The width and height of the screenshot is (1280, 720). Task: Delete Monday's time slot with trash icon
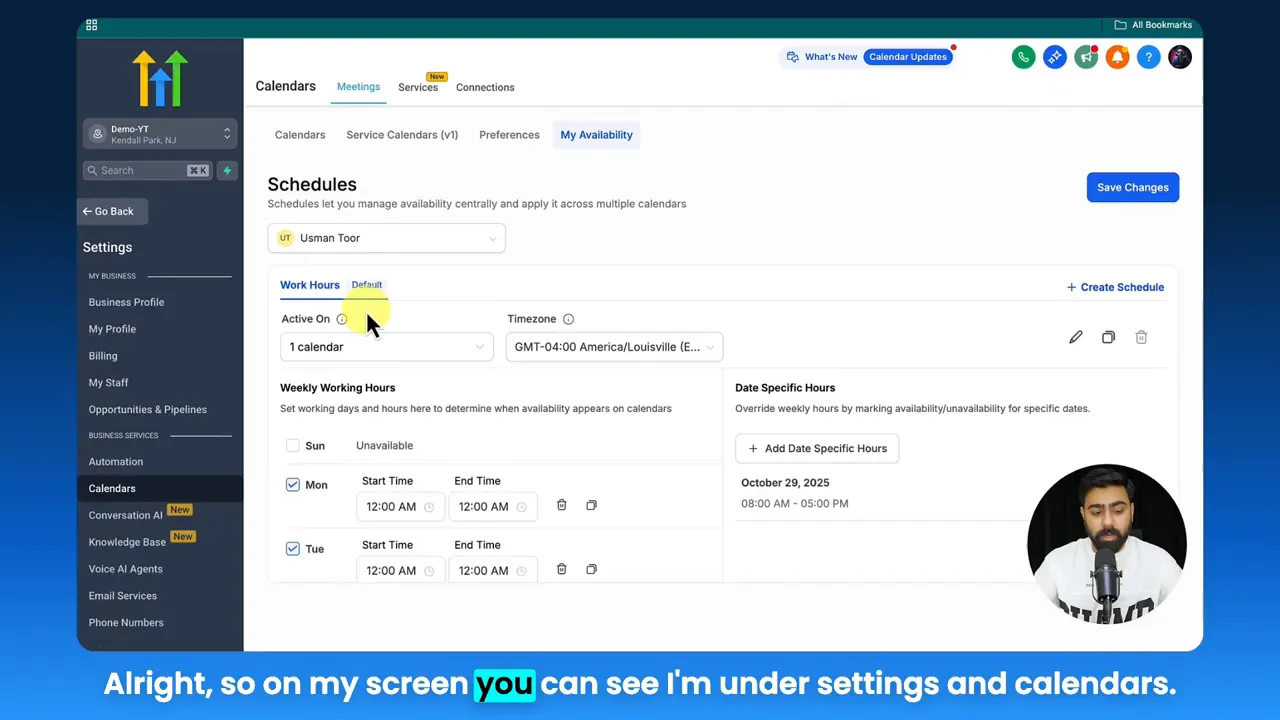coord(561,505)
